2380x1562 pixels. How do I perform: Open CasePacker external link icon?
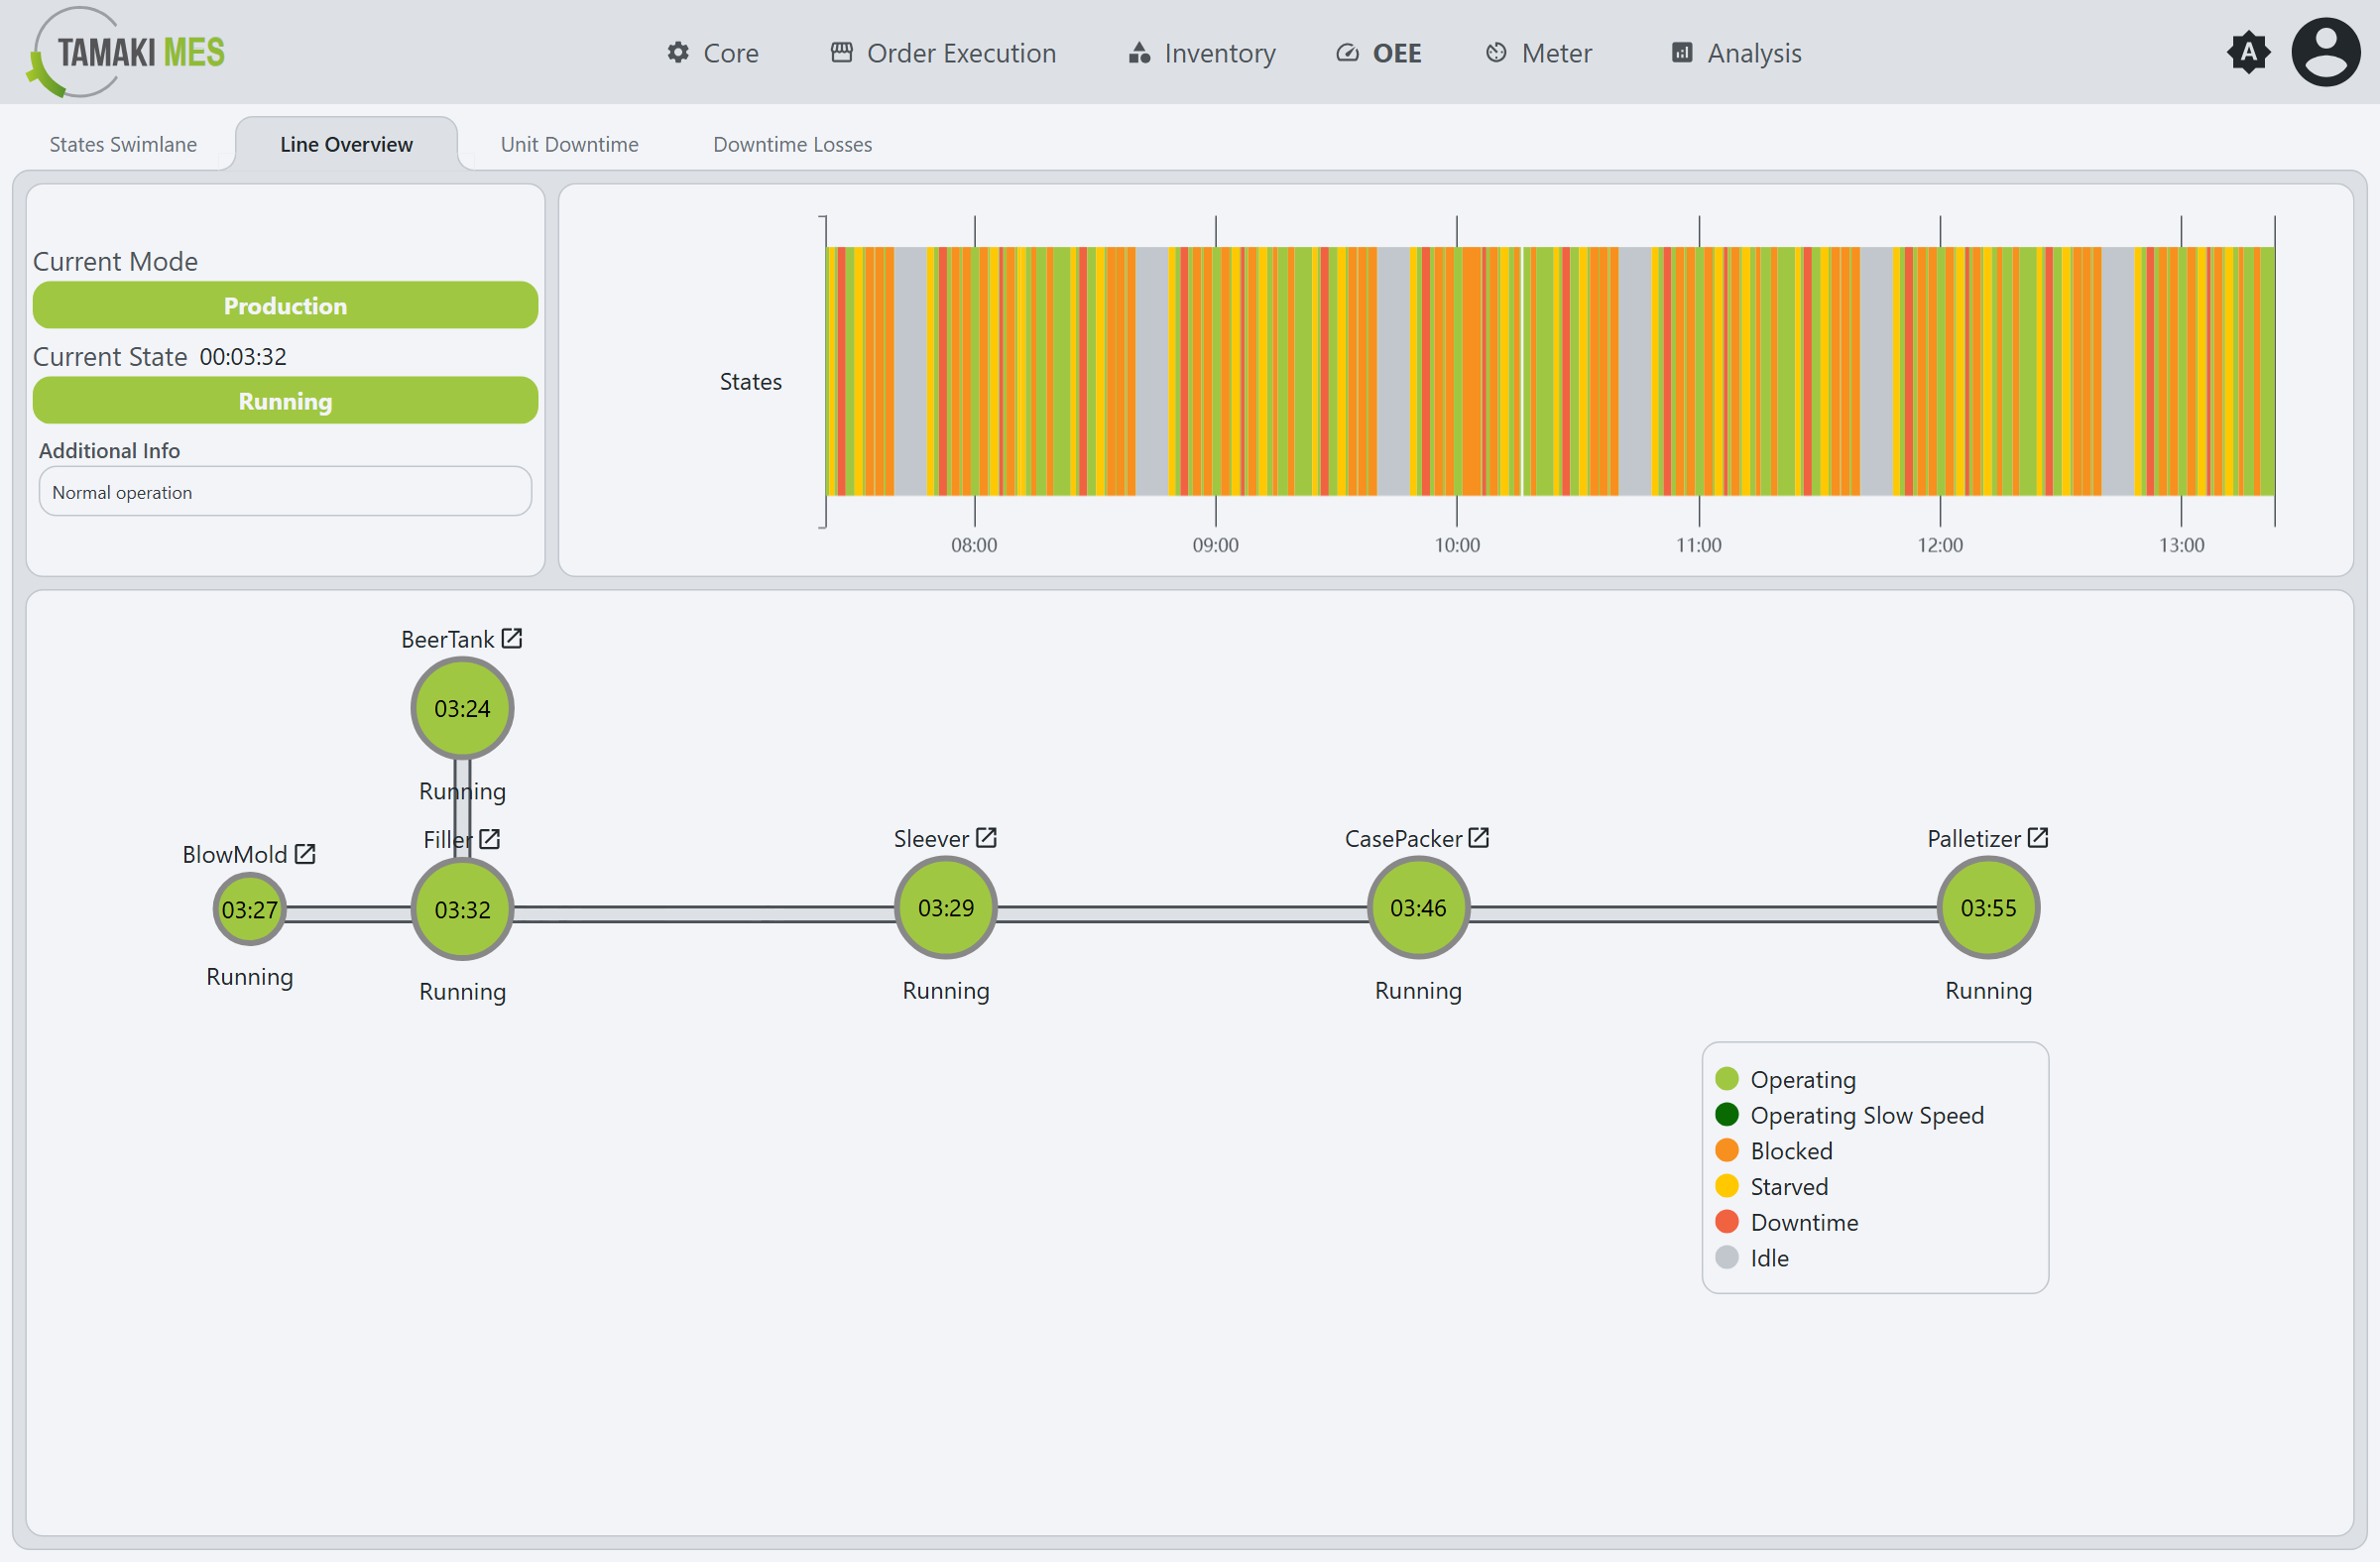click(1479, 838)
